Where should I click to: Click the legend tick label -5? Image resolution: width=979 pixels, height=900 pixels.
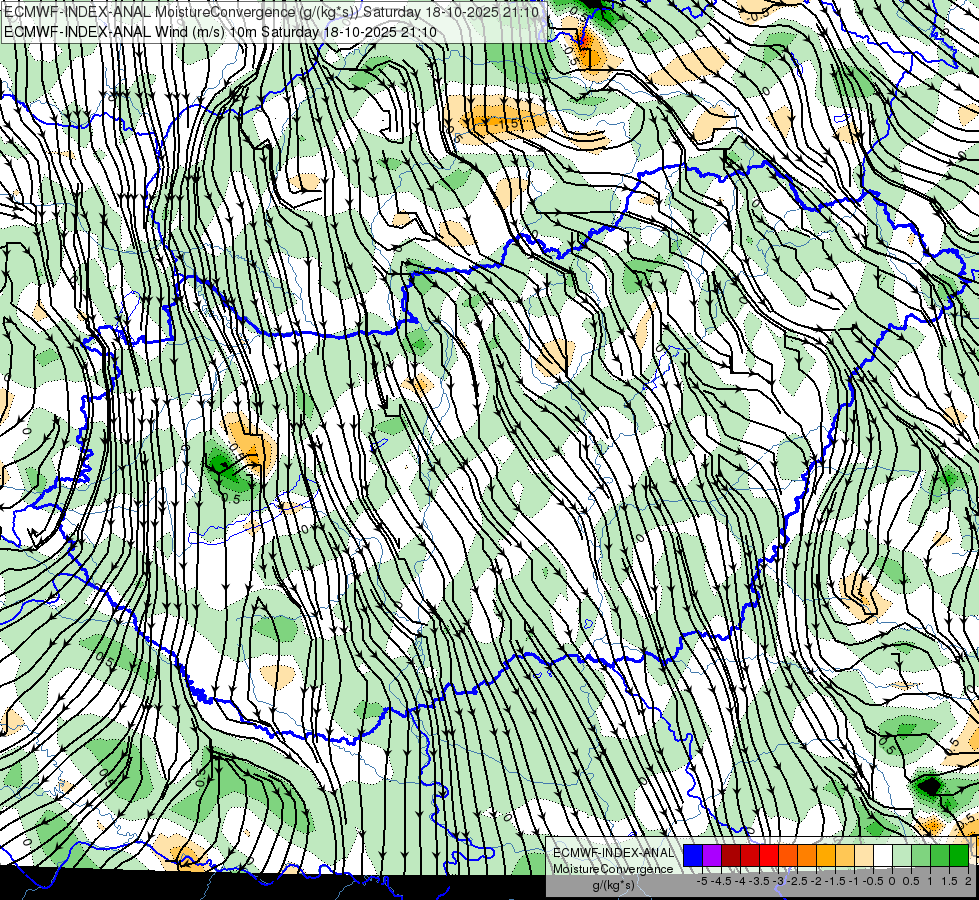coord(702,881)
